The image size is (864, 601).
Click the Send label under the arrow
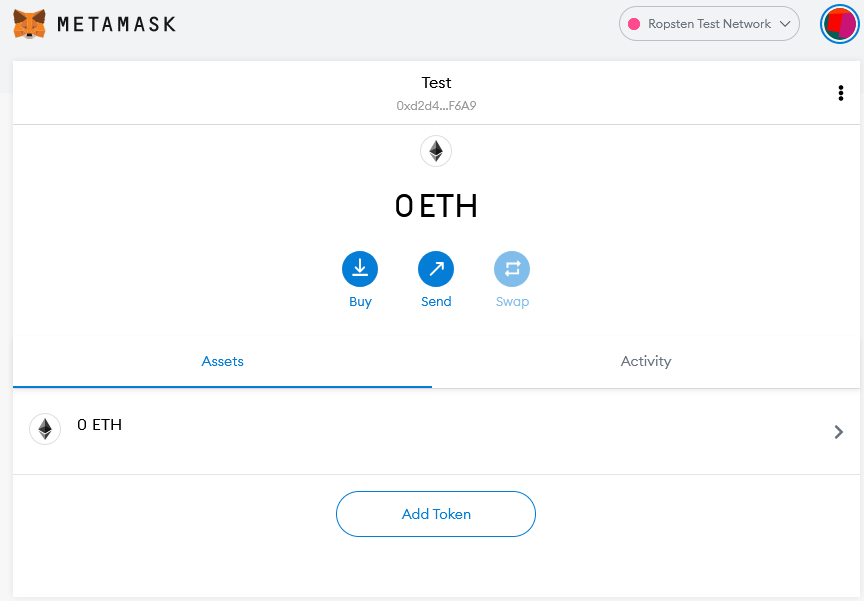click(436, 301)
